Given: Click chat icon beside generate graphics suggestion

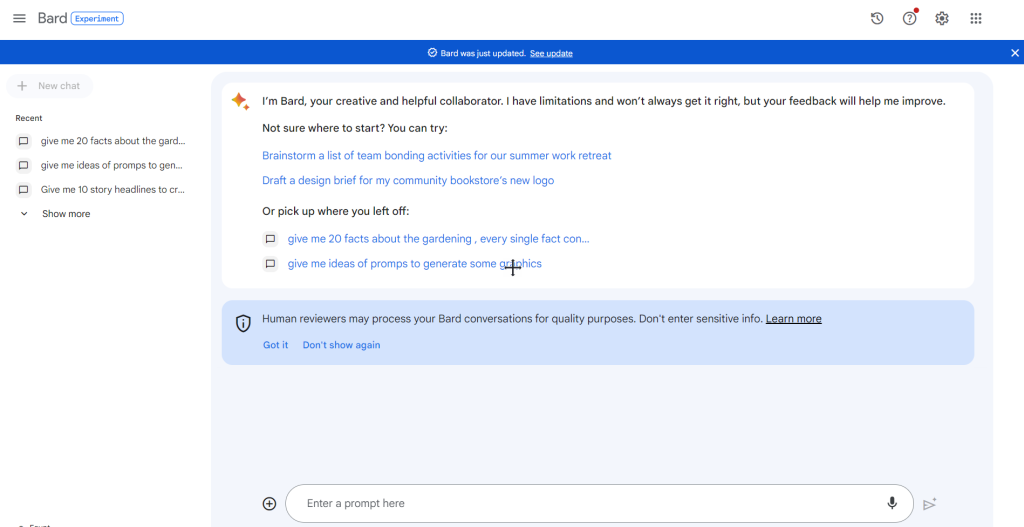Looking at the screenshot, I should coord(270,264).
